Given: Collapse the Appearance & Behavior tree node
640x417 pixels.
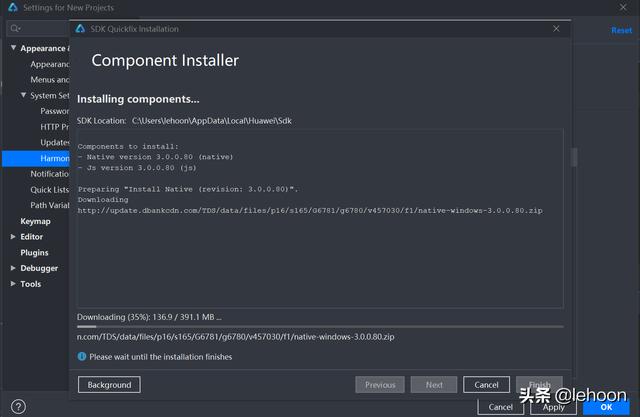Looking at the screenshot, I should (x=13, y=48).
